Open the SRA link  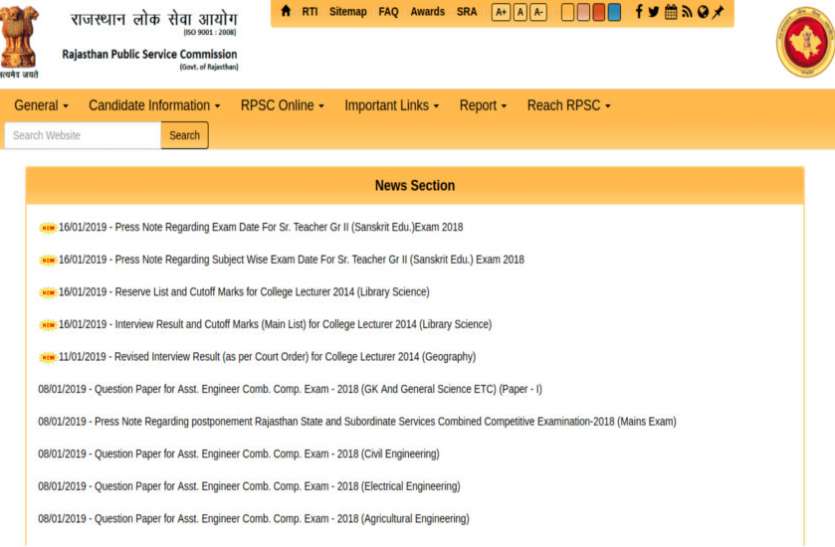point(466,11)
